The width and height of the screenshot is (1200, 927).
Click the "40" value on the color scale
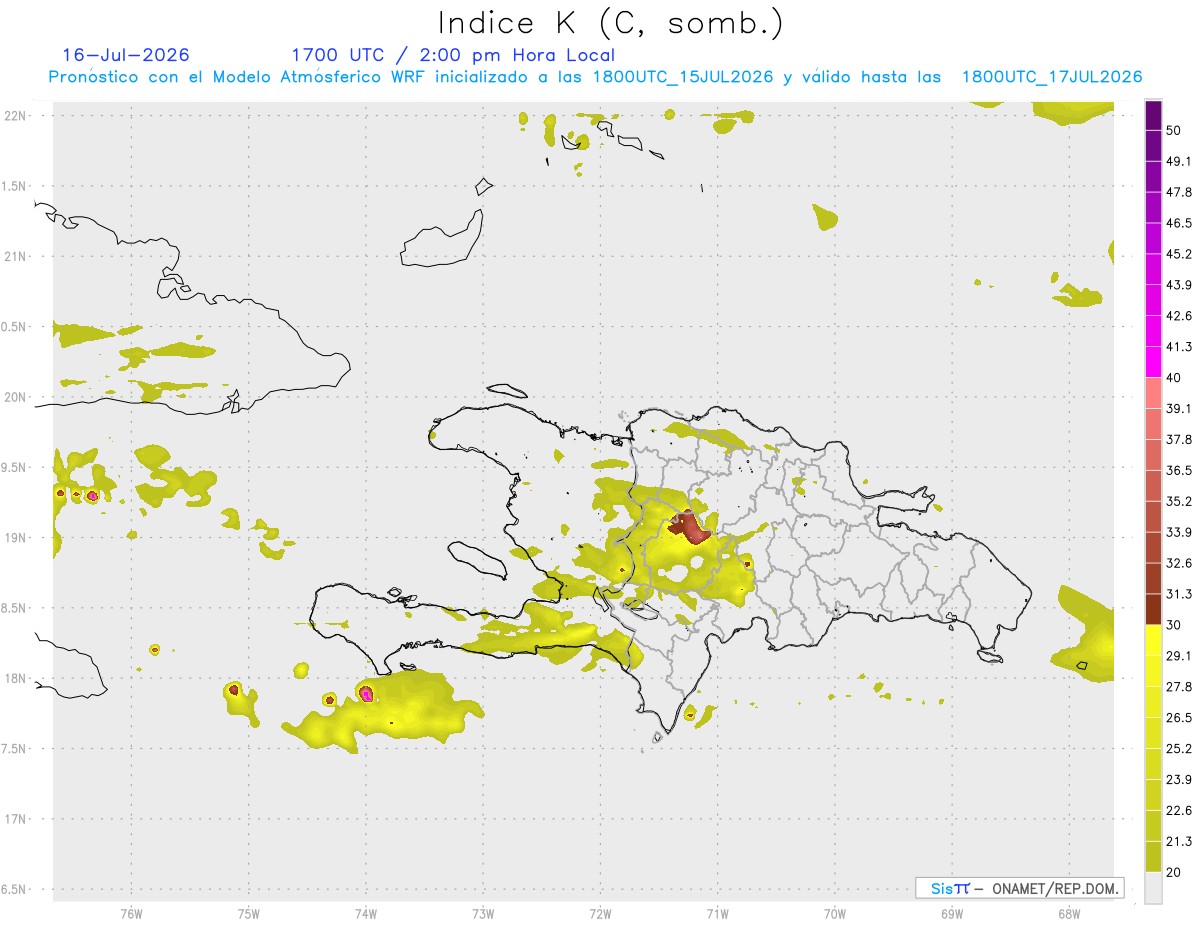click(x=1175, y=378)
